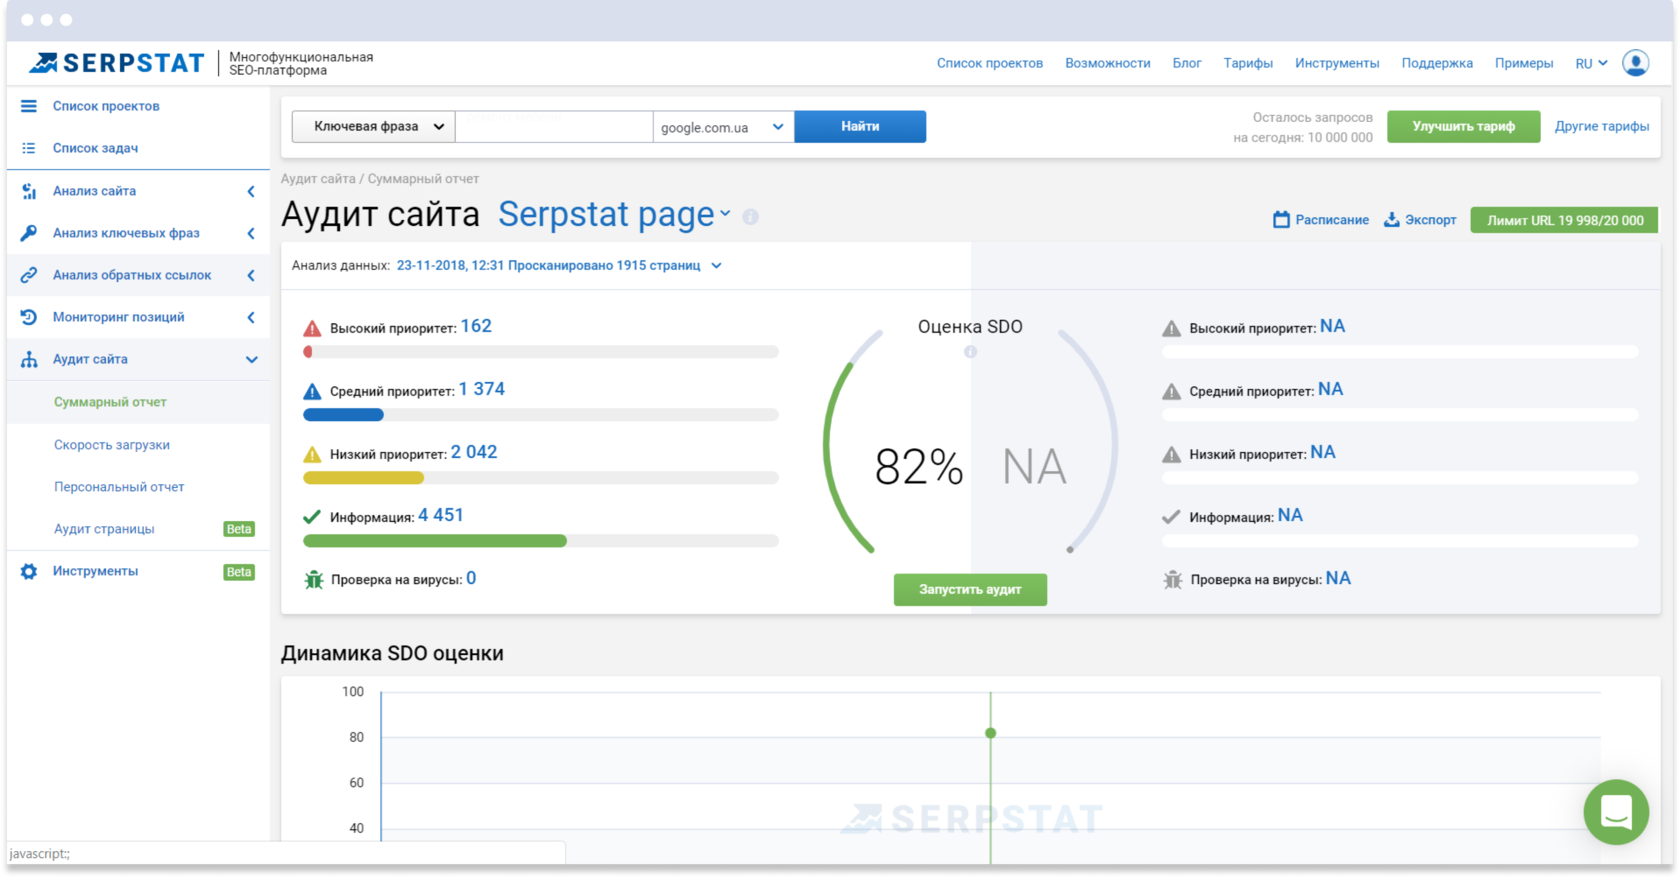
Task: Click the Запустить аудит button
Action: pyautogui.click(x=970, y=590)
